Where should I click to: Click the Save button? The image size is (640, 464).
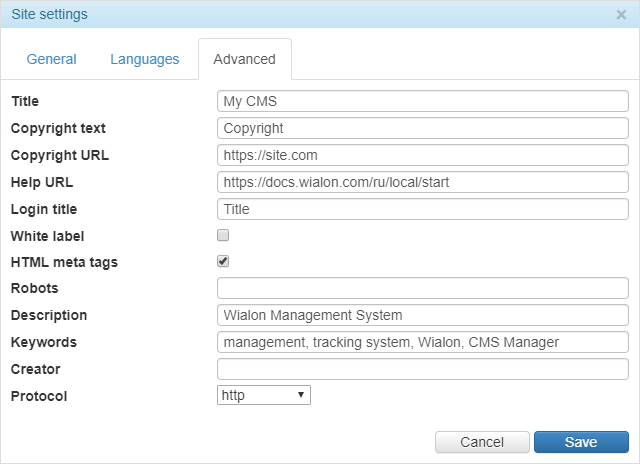click(x=581, y=442)
